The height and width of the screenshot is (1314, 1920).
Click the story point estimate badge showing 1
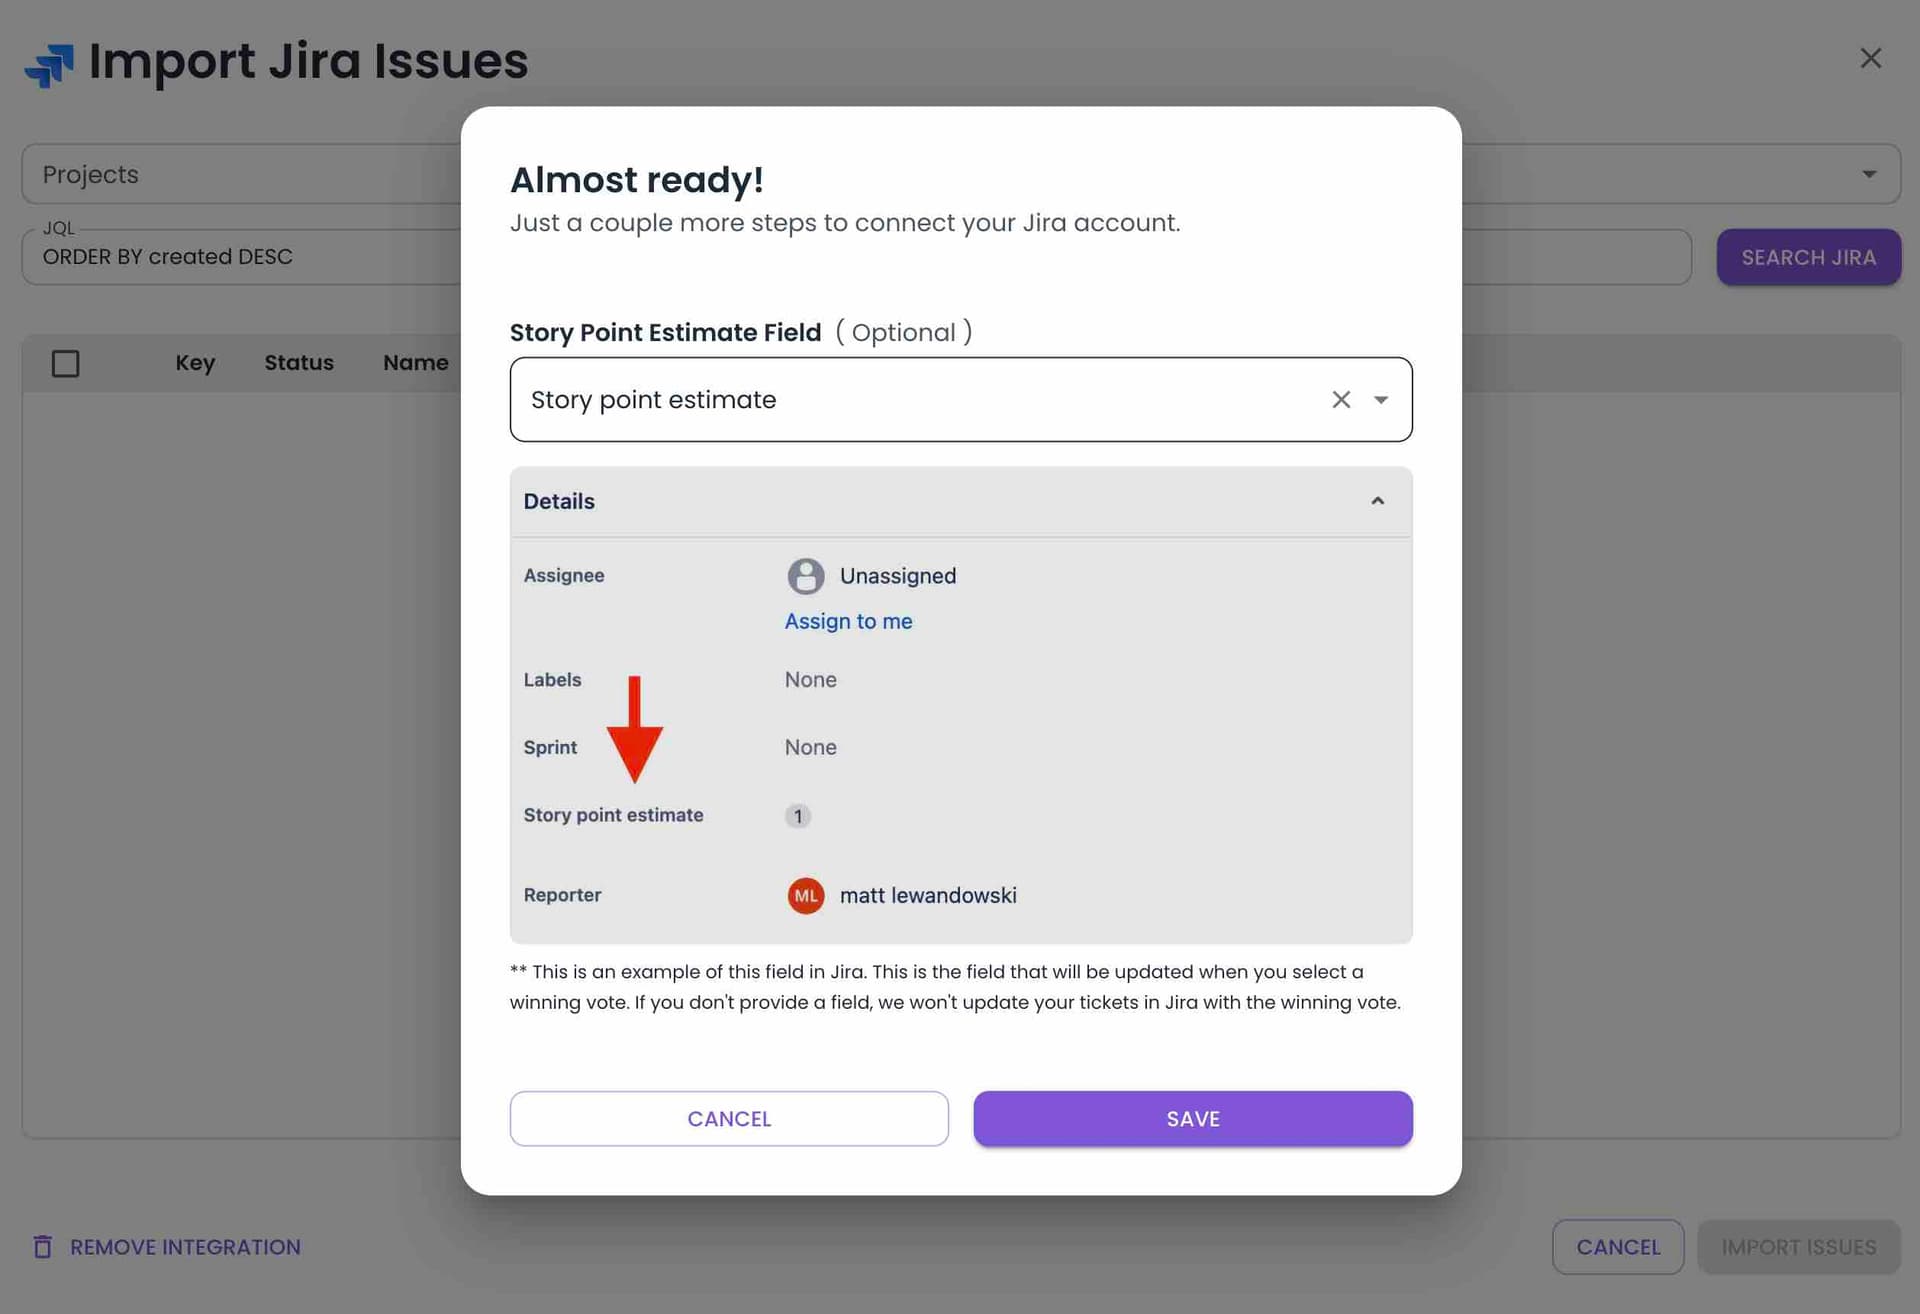coord(797,816)
